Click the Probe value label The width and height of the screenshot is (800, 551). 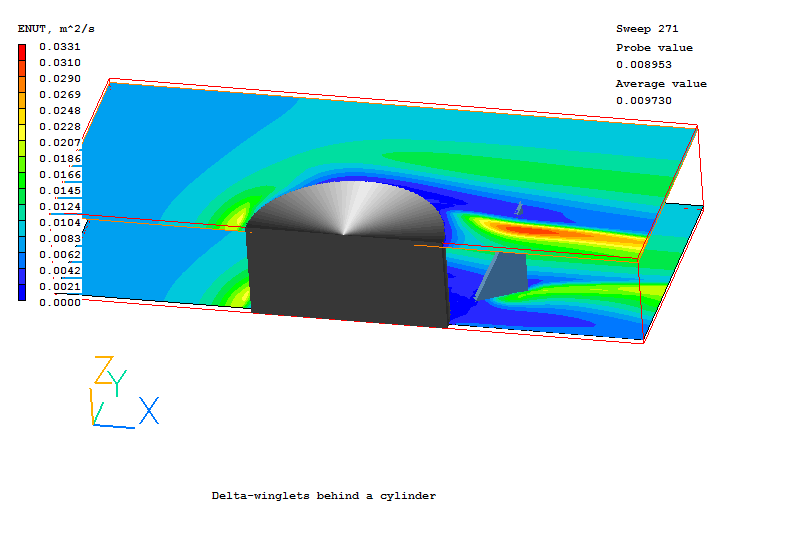[654, 47]
